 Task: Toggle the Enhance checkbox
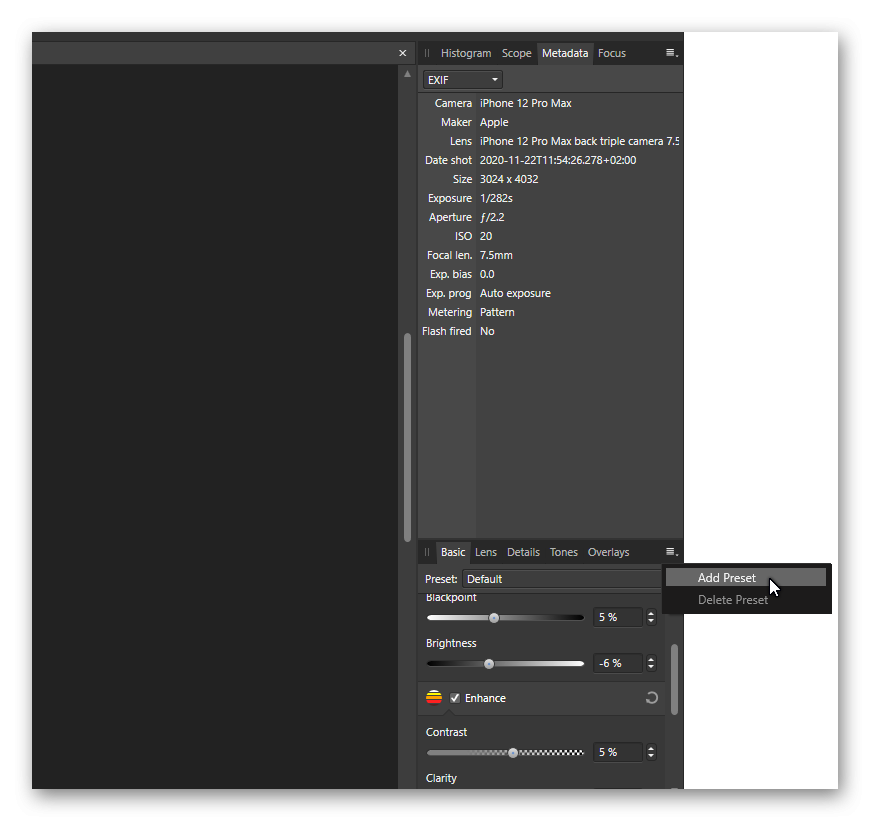coord(455,698)
